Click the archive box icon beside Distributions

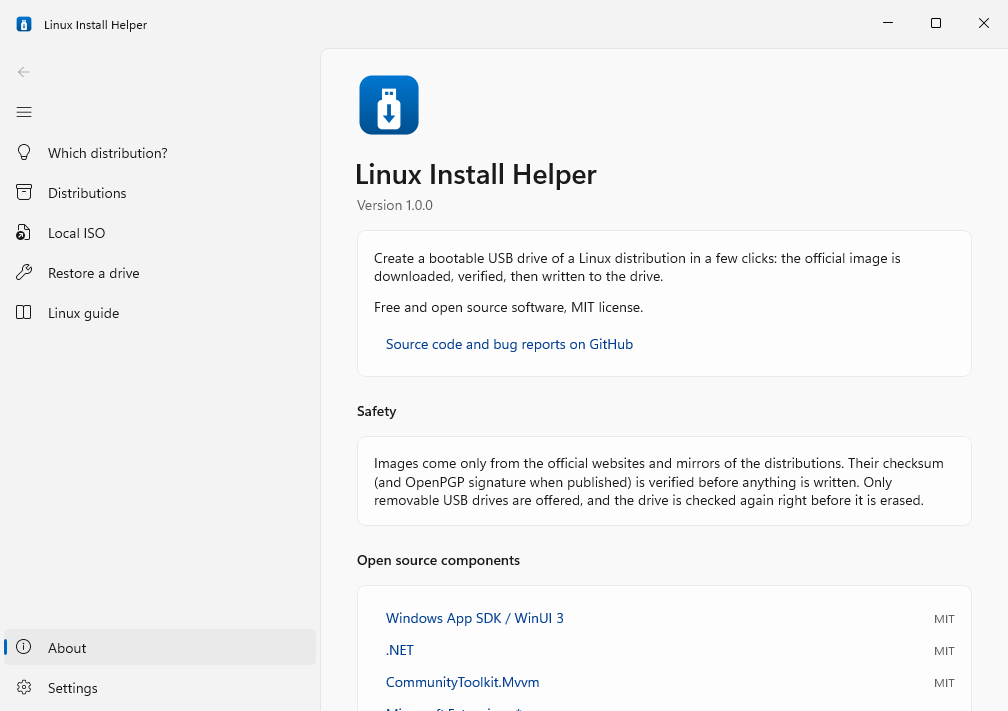pos(24,192)
